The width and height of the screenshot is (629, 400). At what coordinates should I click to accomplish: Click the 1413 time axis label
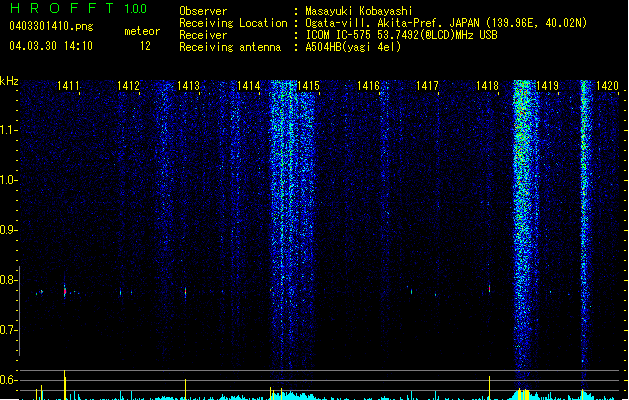pos(188,85)
